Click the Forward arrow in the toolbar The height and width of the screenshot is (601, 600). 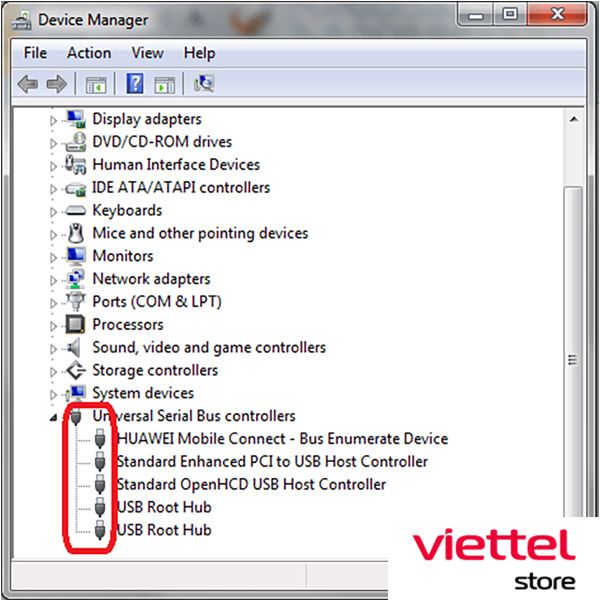click(56, 84)
